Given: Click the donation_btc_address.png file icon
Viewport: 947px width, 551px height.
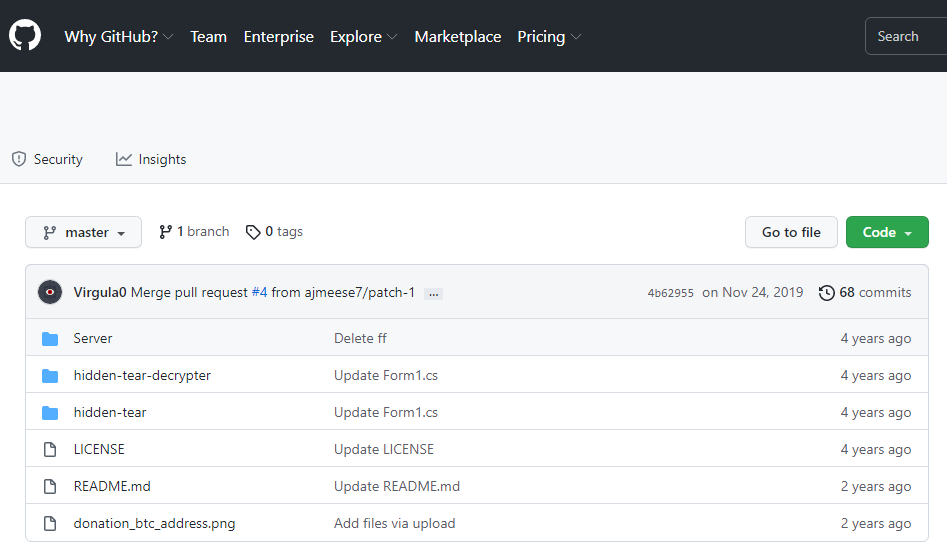Looking at the screenshot, I should [50, 523].
